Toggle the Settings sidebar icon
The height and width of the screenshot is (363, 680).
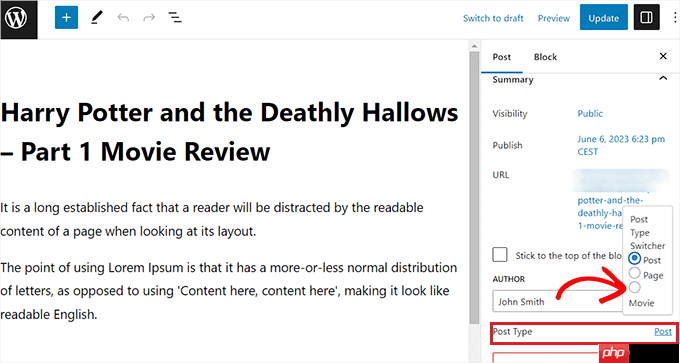tap(646, 17)
